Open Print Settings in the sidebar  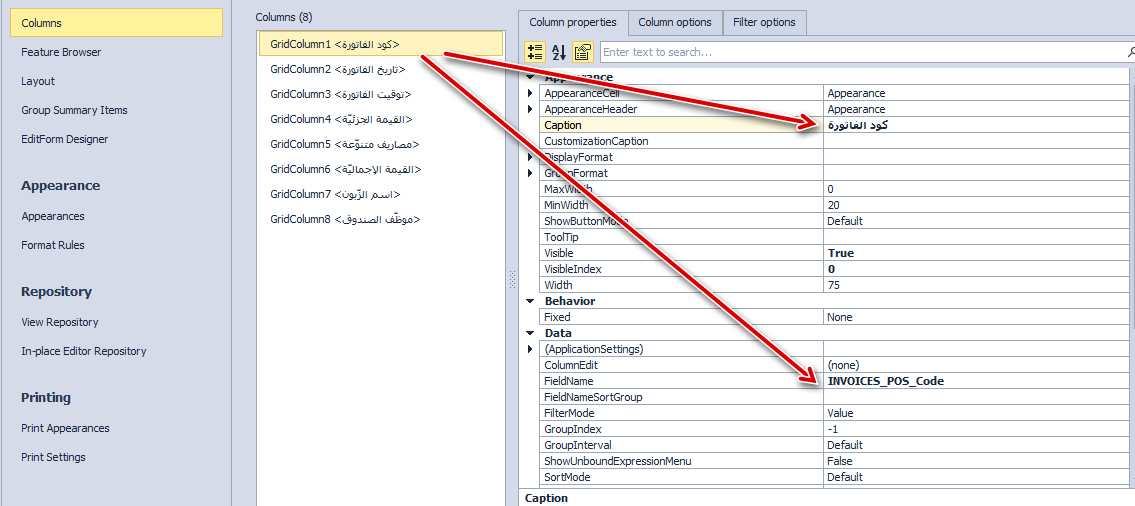pos(53,457)
